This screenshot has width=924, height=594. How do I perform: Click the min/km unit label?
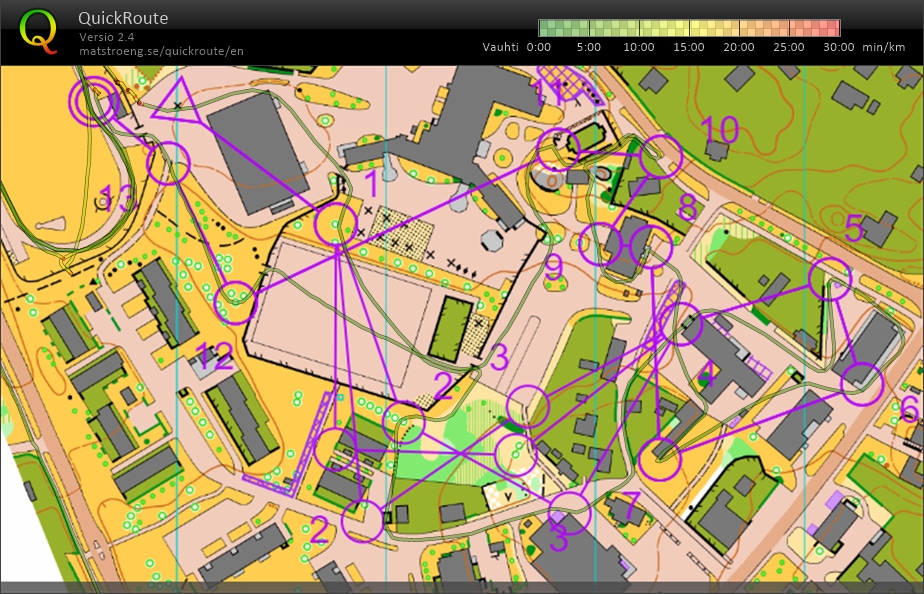click(884, 47)
